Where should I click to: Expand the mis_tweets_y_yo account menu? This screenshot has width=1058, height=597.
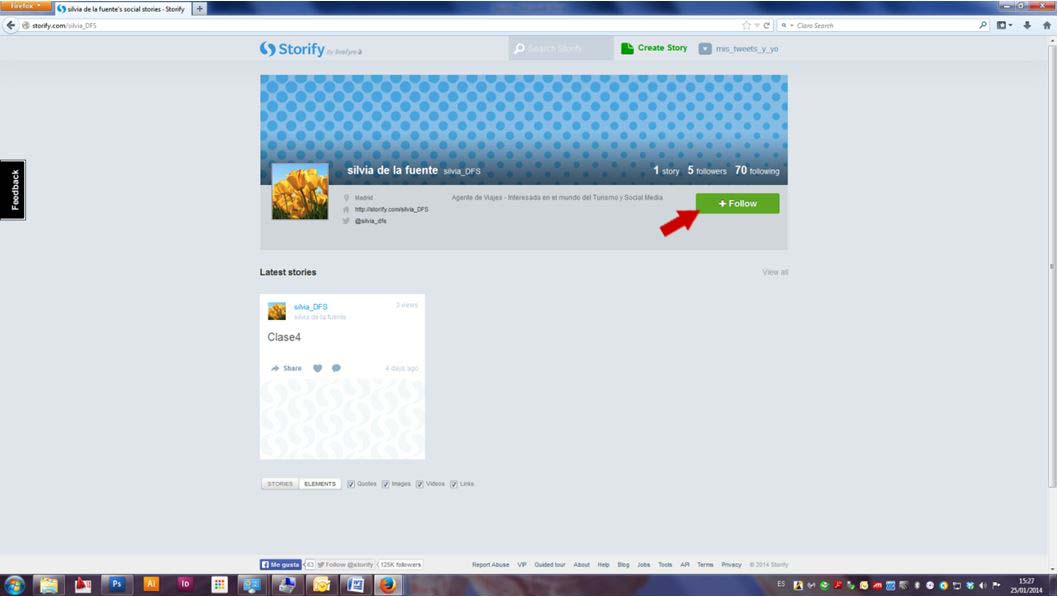point(738,48)
